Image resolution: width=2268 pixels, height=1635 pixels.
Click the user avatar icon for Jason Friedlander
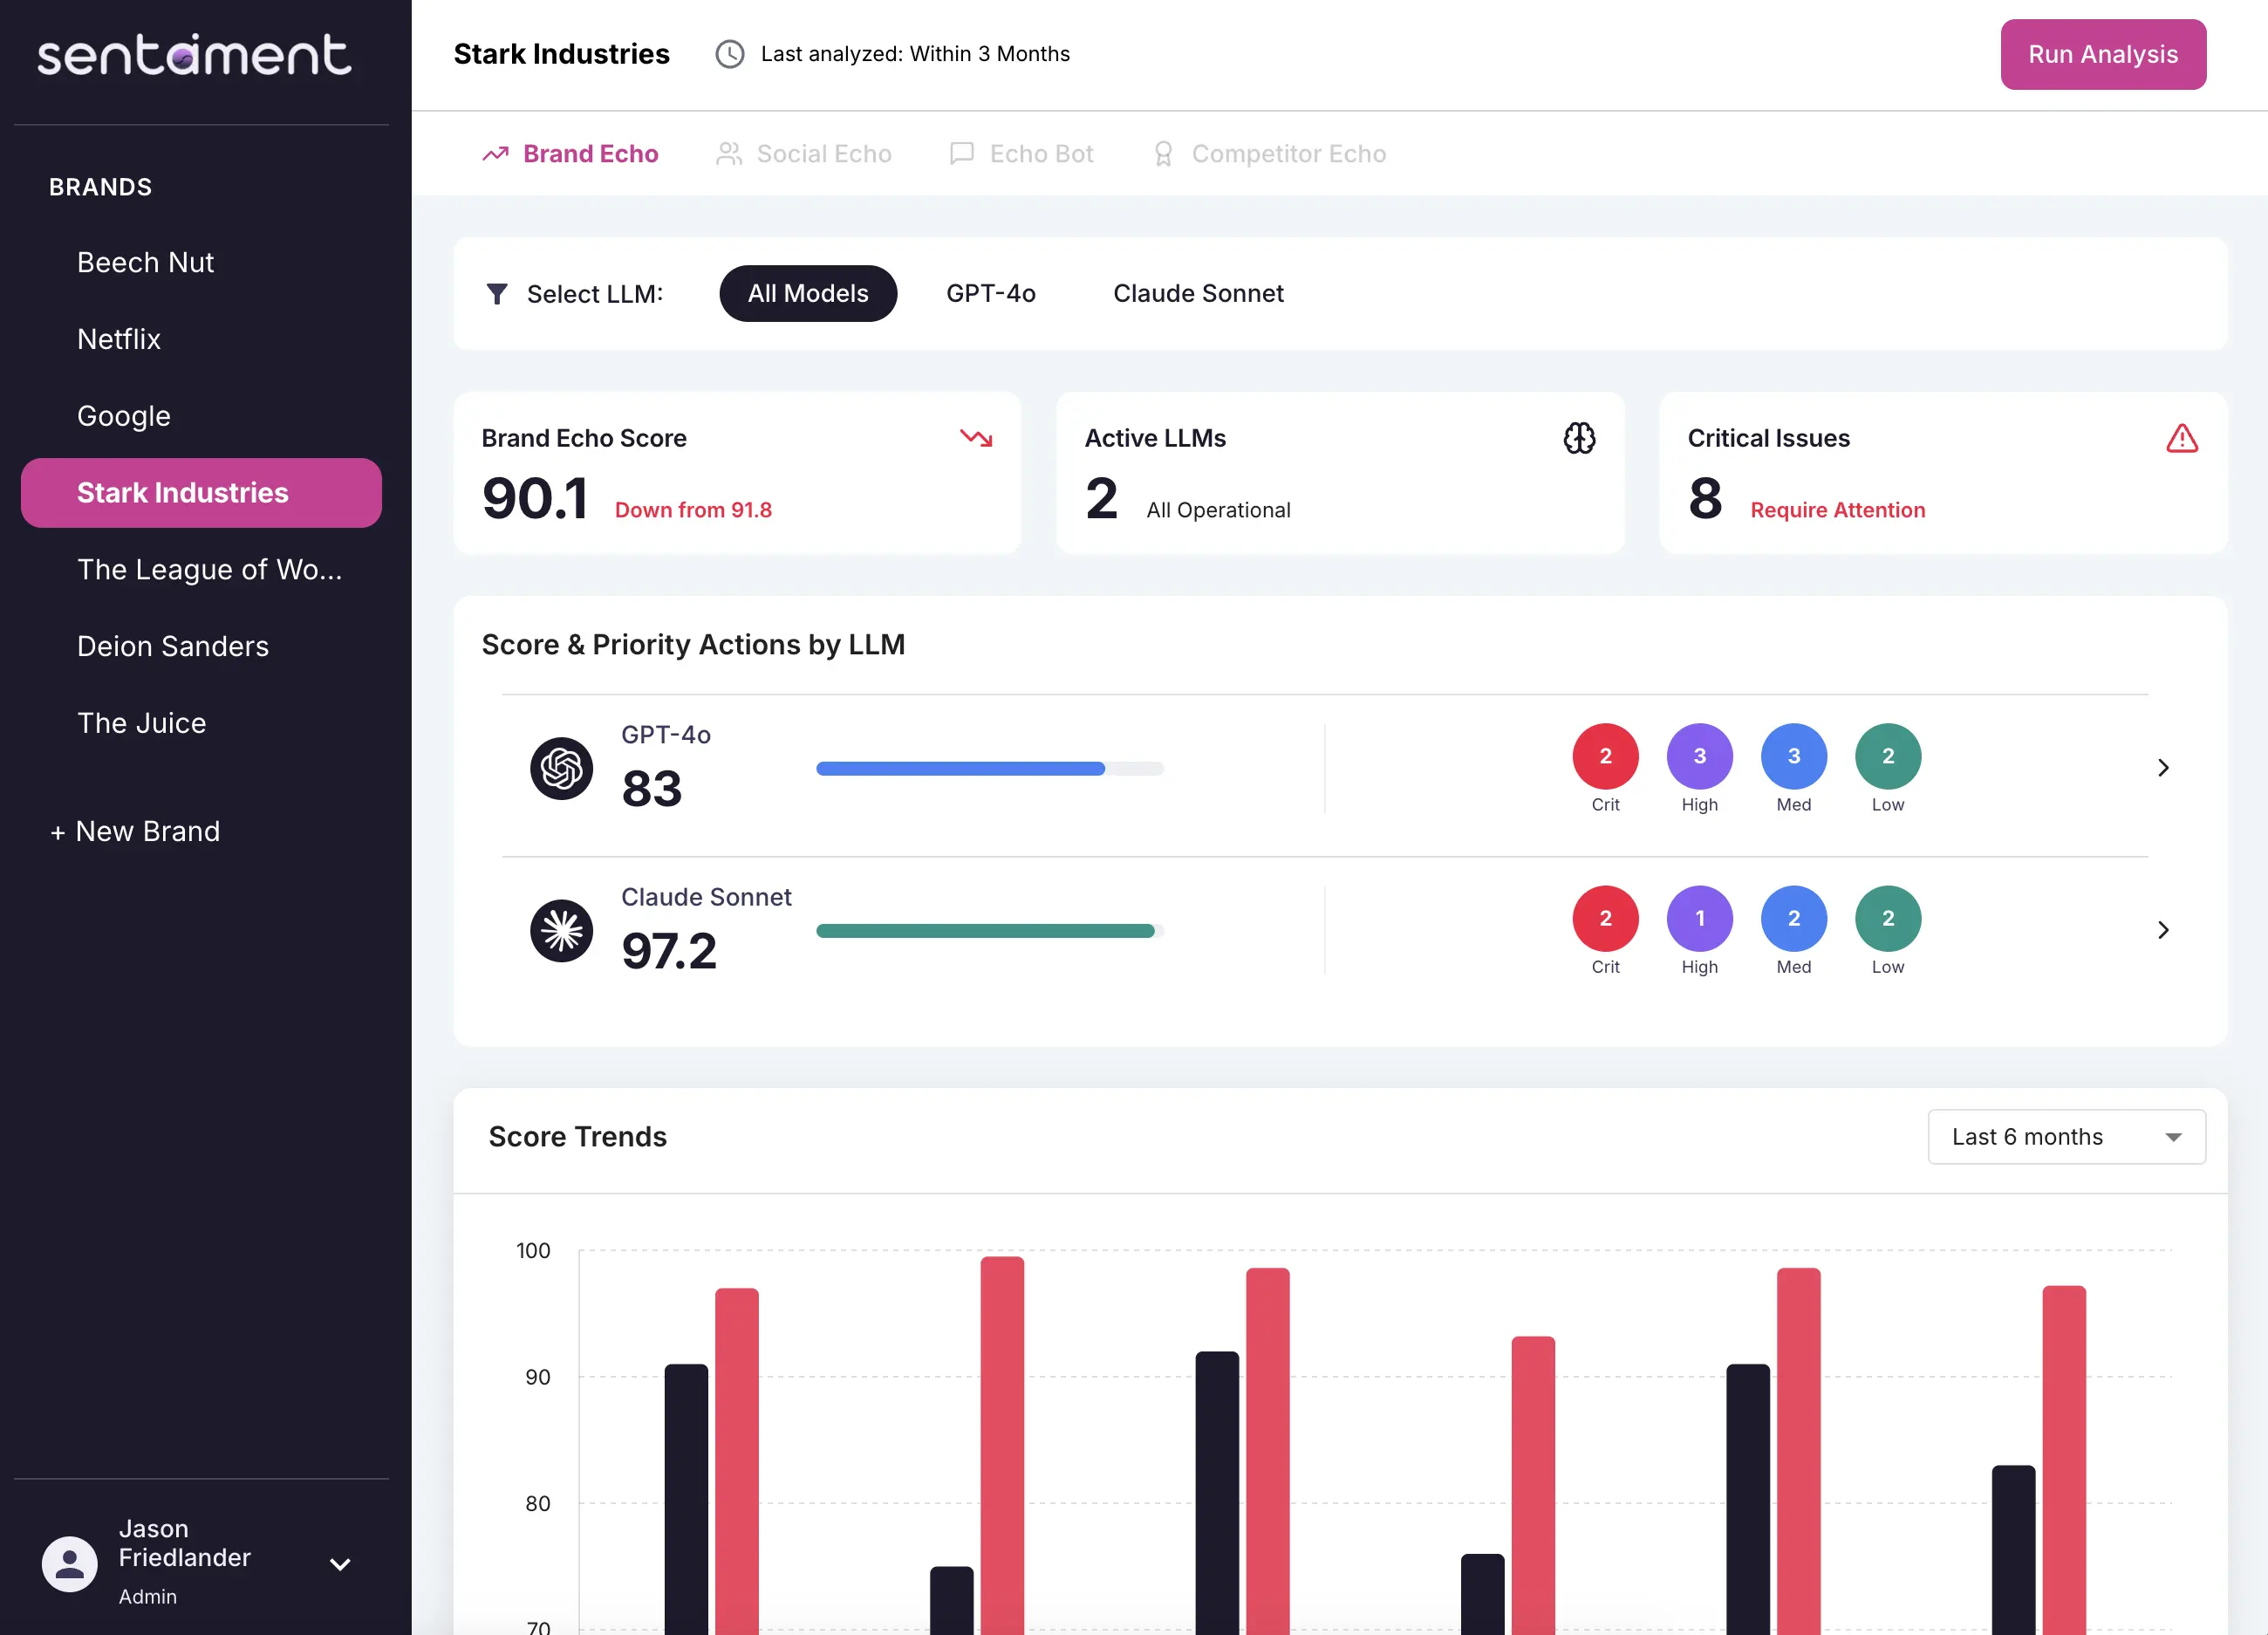pyautogui.click(x=69, y=1563)
